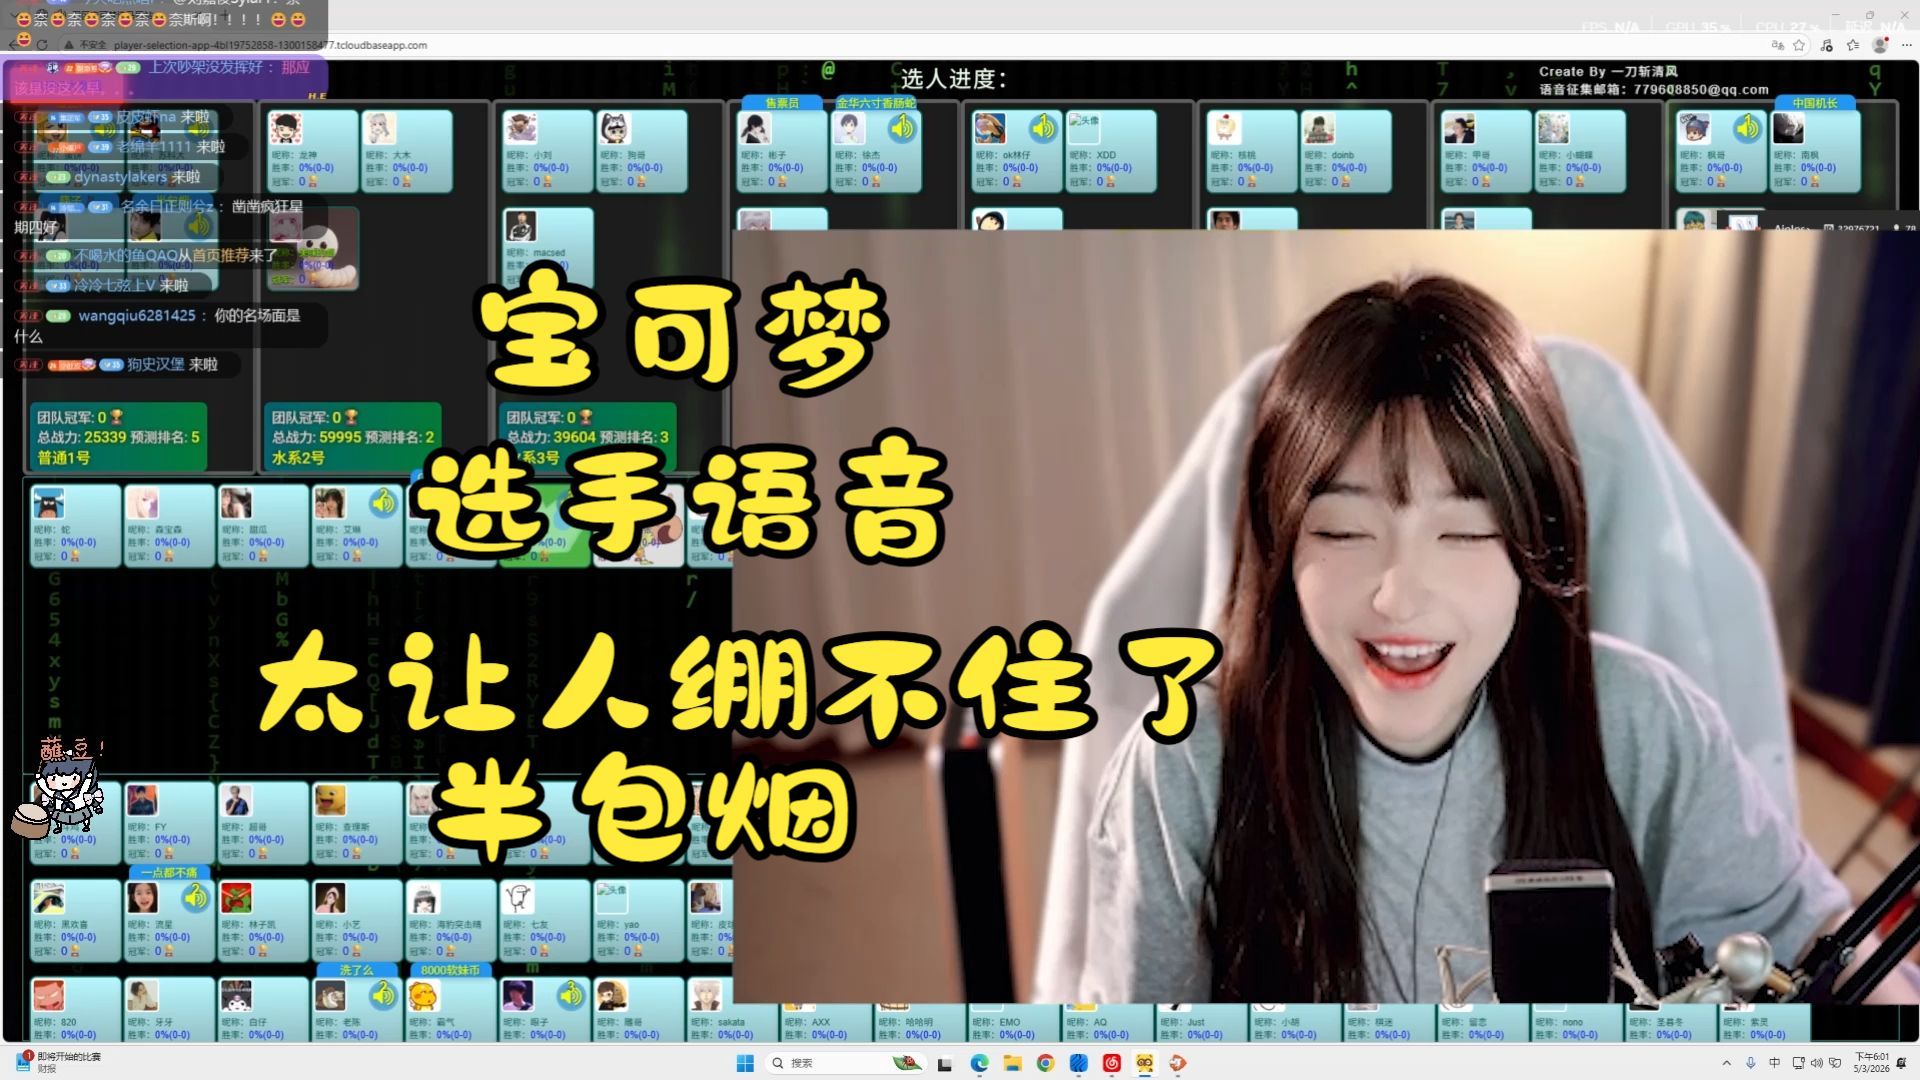Toggle Chinese input mode indicator 中

point(1774,1063)
